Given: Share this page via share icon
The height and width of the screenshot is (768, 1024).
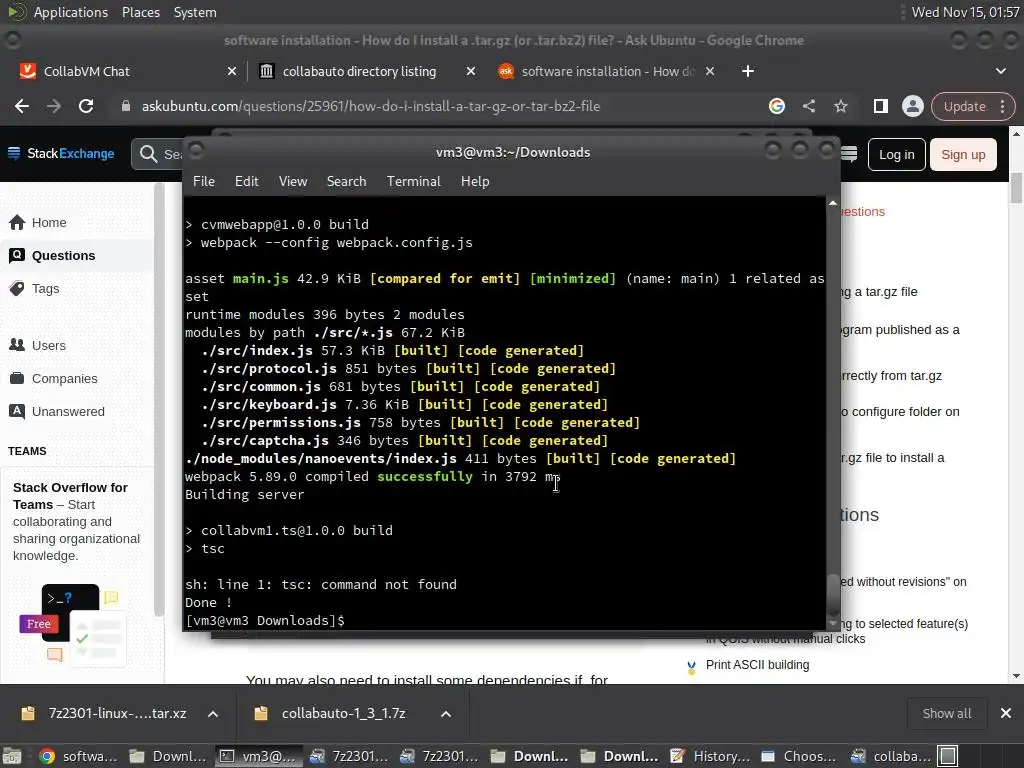Looking at the screenshot, I should [808, 106].
